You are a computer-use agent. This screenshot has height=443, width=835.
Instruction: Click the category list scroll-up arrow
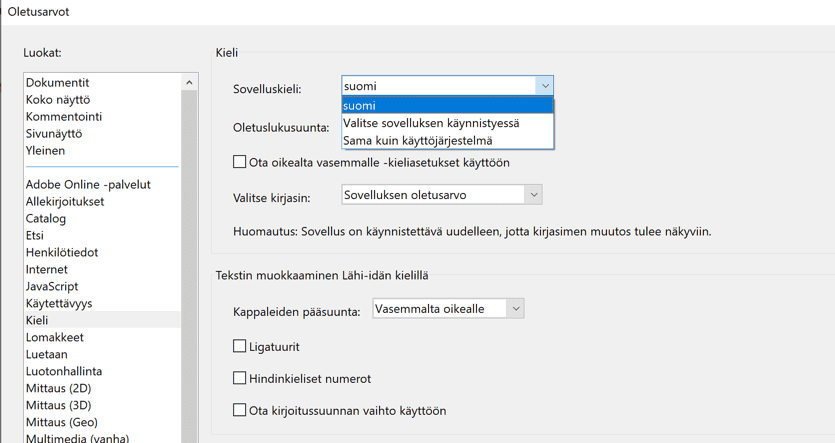[189, 83]
